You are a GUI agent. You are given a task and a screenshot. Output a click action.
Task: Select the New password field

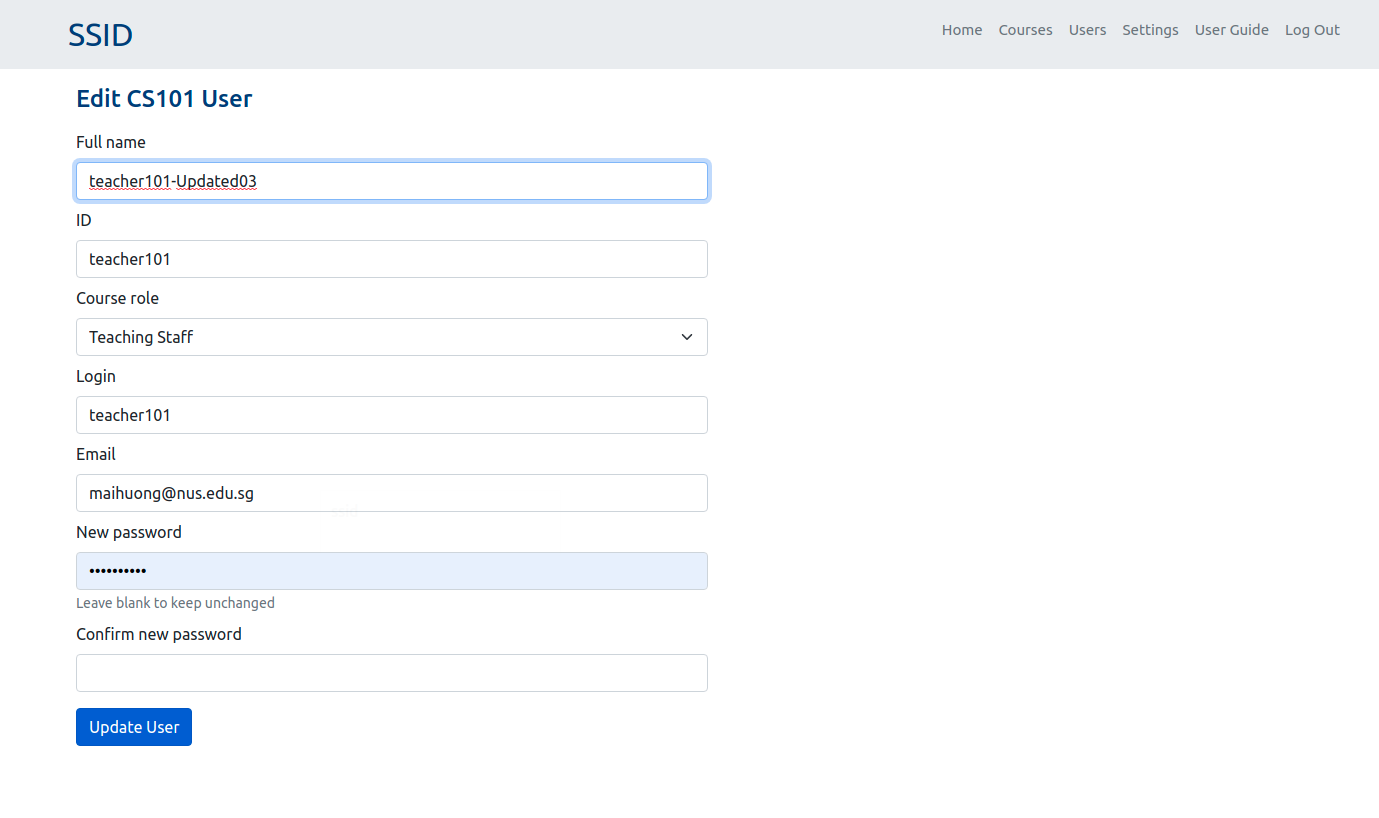(392, 571)
